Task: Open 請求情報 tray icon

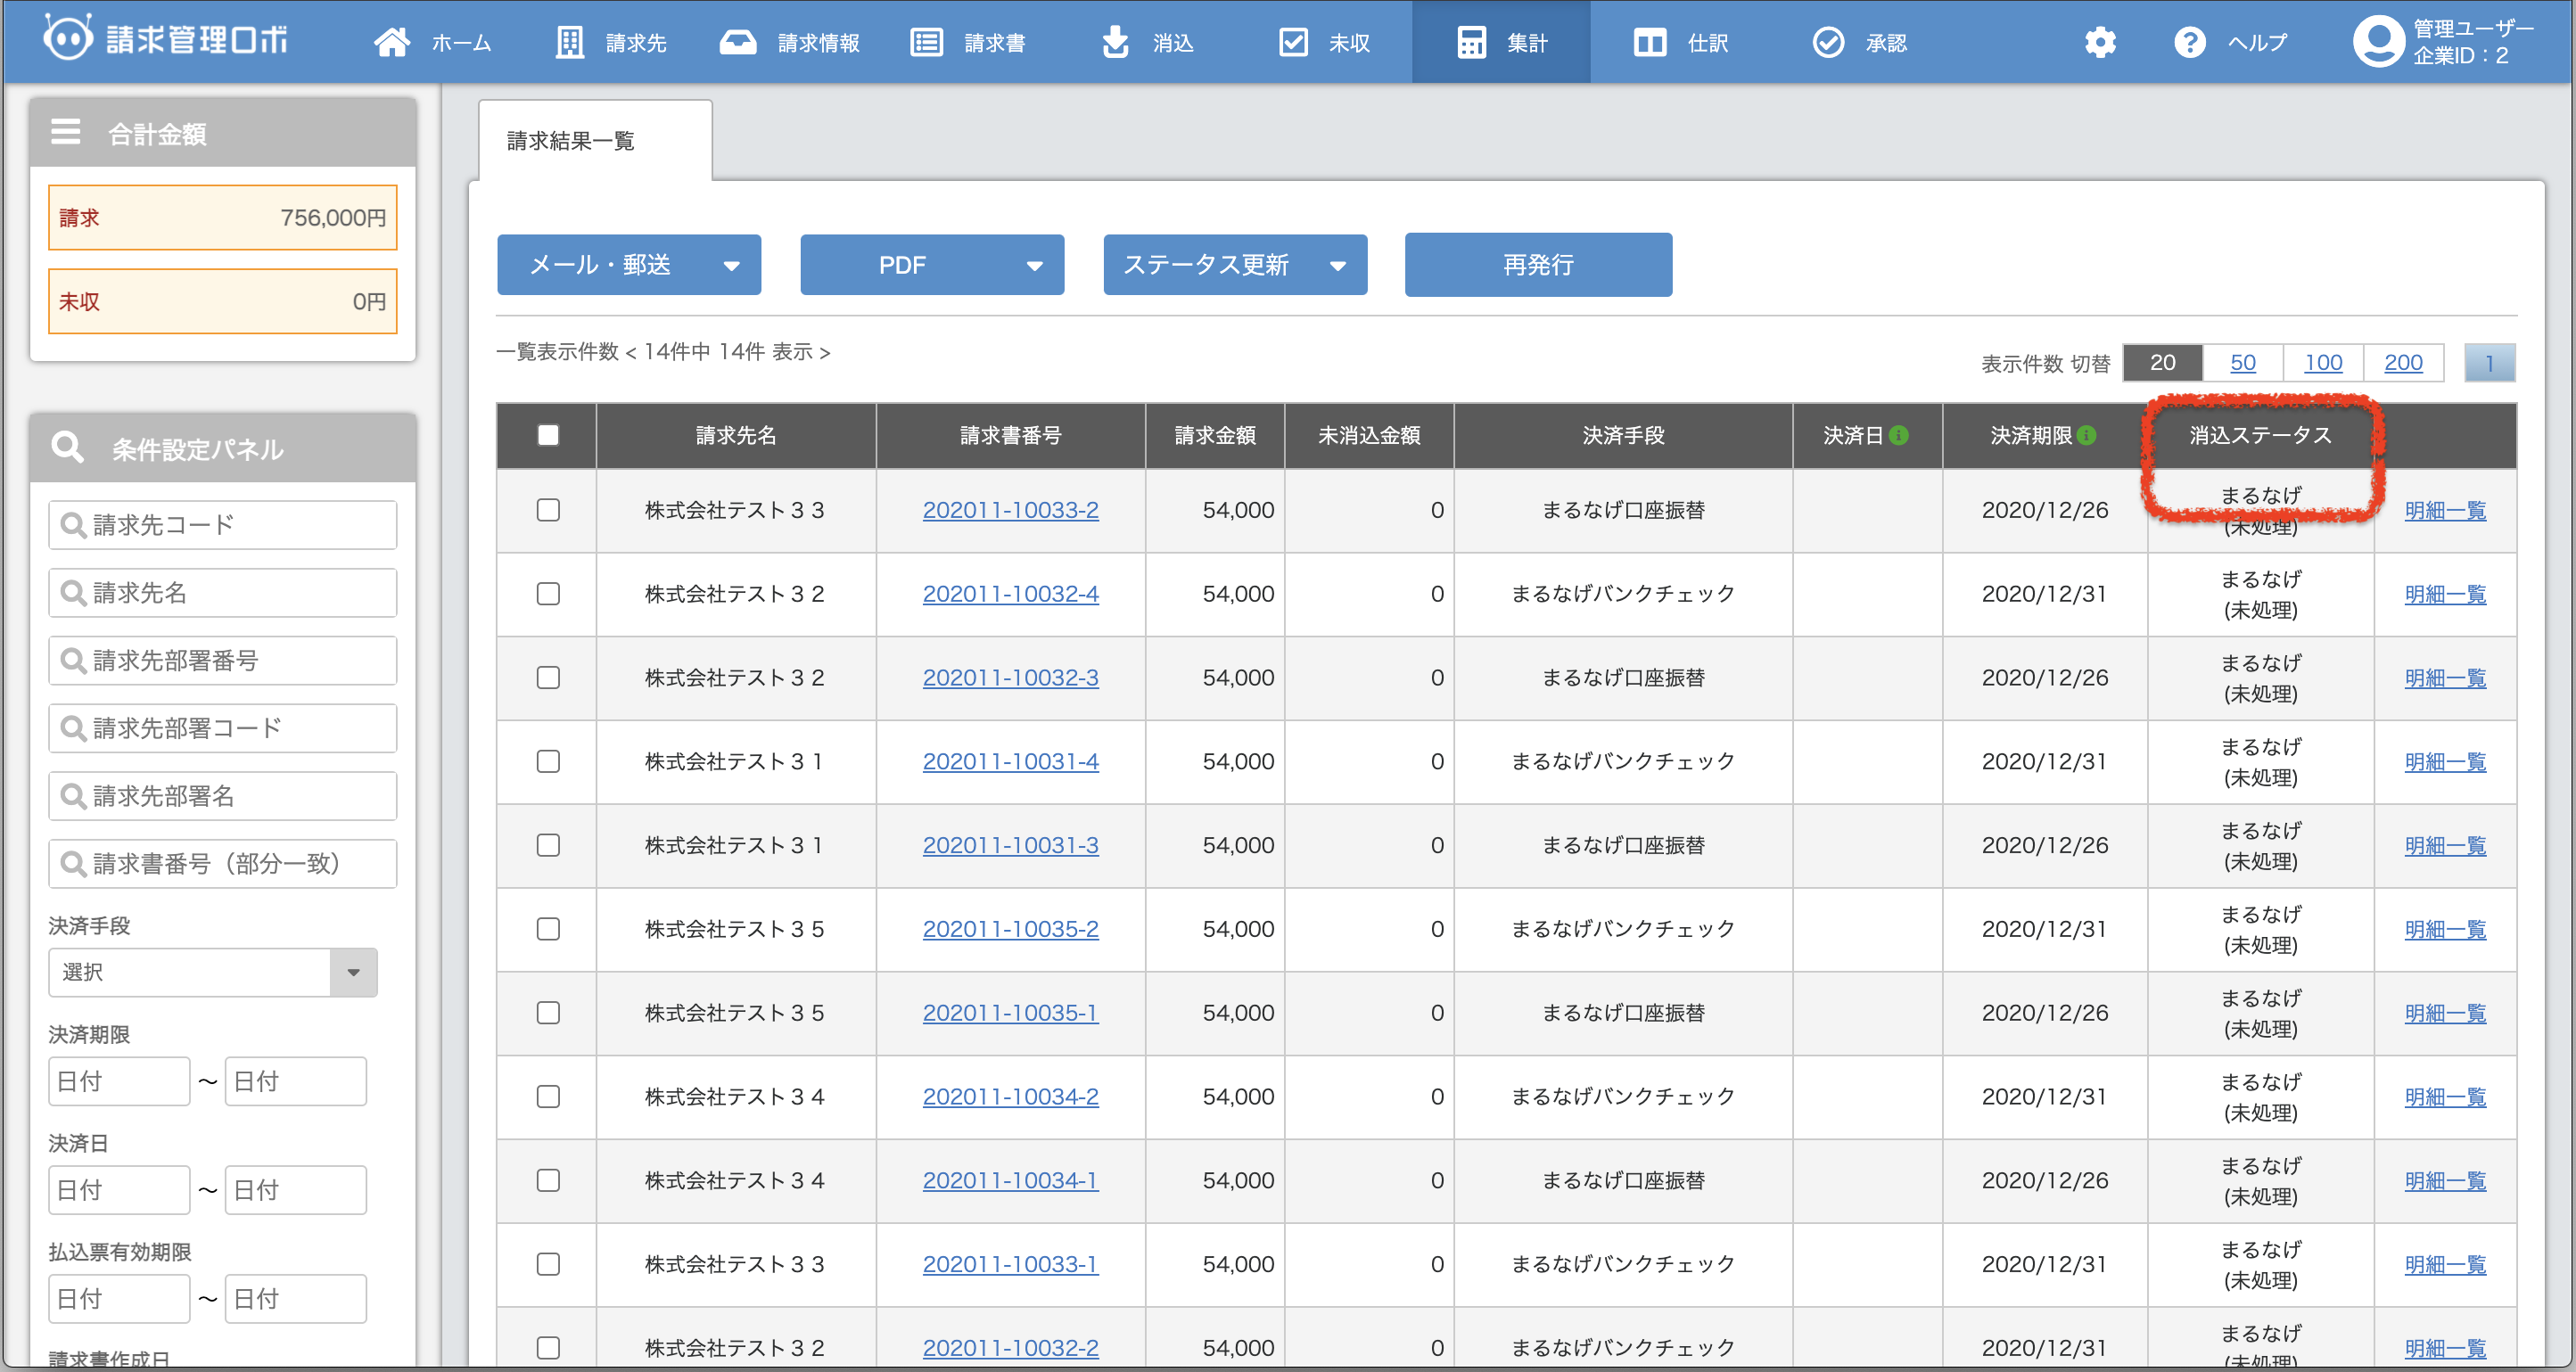Action: [x=738, y=42]
